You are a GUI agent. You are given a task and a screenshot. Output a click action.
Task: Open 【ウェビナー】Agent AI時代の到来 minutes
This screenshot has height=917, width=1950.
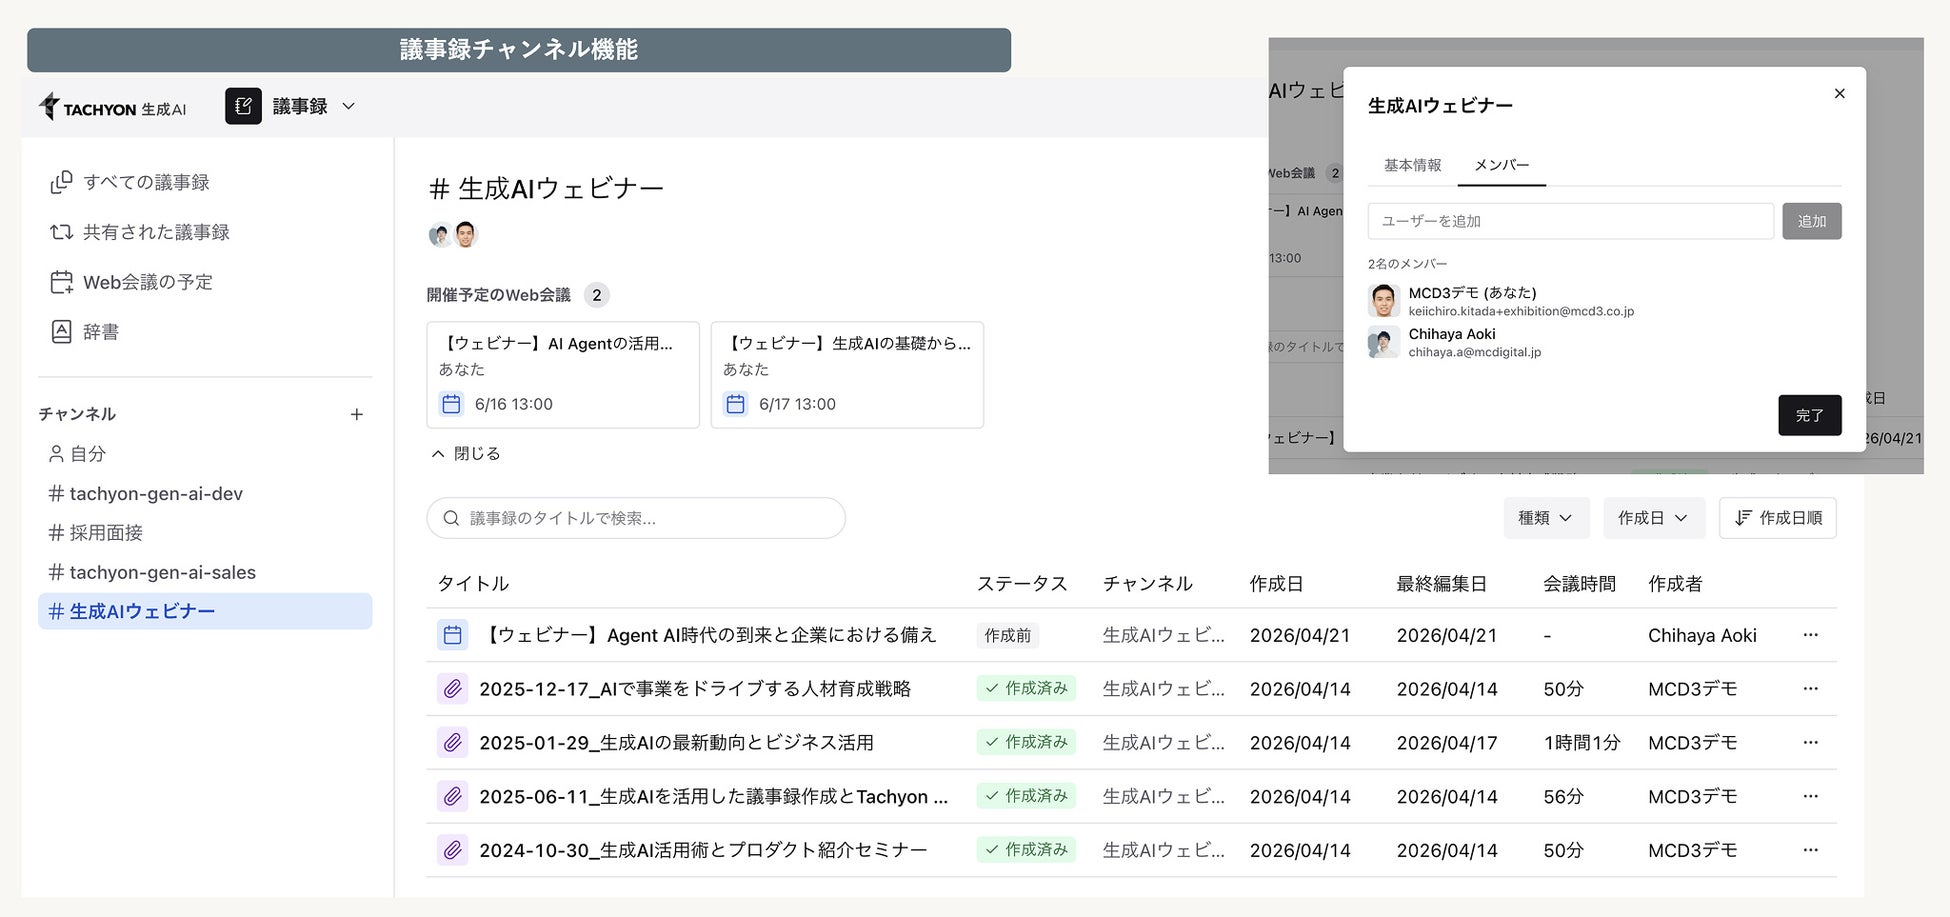coord(708,635)
